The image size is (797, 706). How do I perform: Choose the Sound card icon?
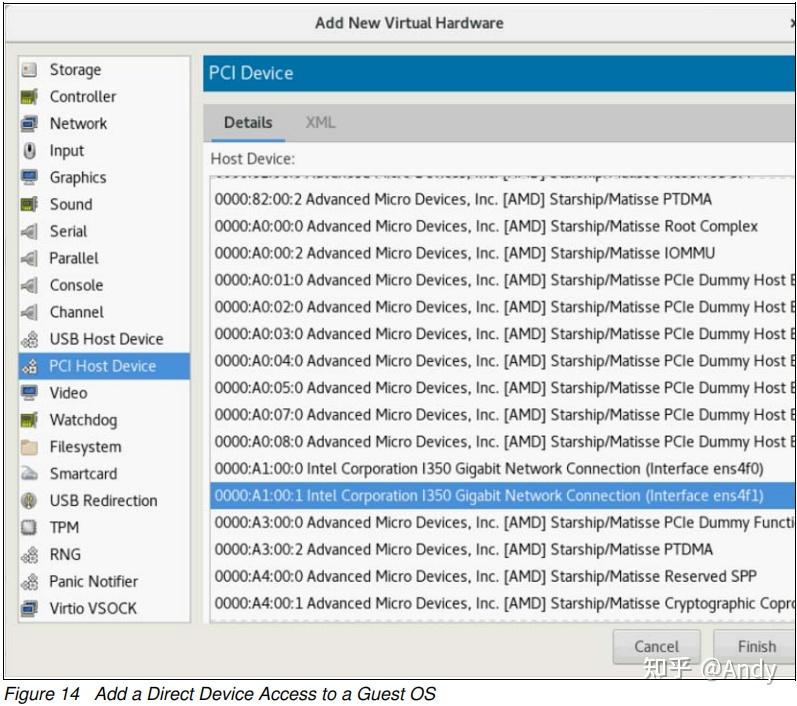[29, 204]
